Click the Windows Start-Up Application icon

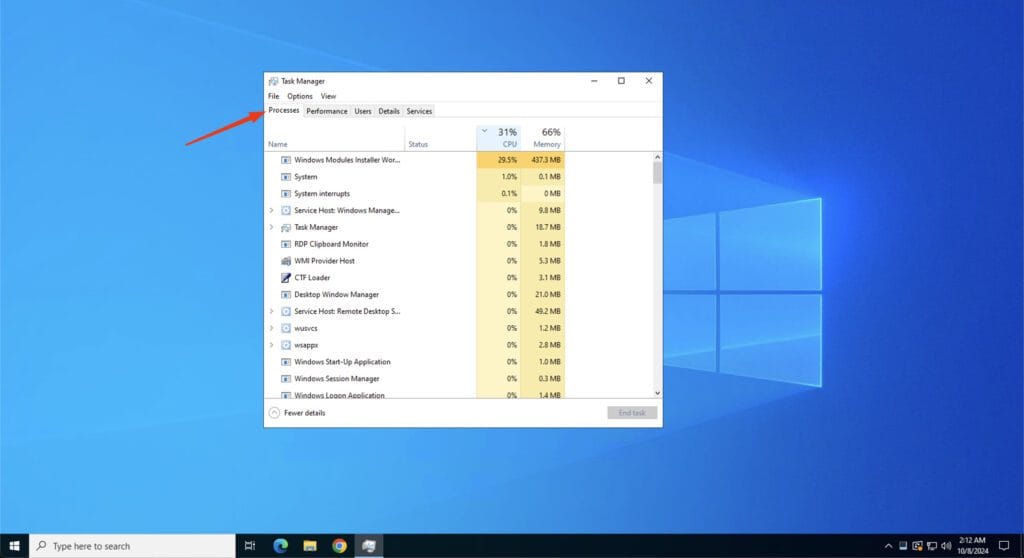pyautogui.click(x=285, y=362)
